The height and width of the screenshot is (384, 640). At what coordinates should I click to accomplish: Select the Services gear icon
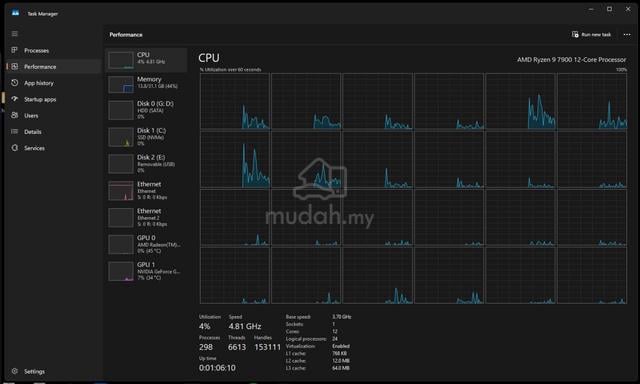coord(15,148)
